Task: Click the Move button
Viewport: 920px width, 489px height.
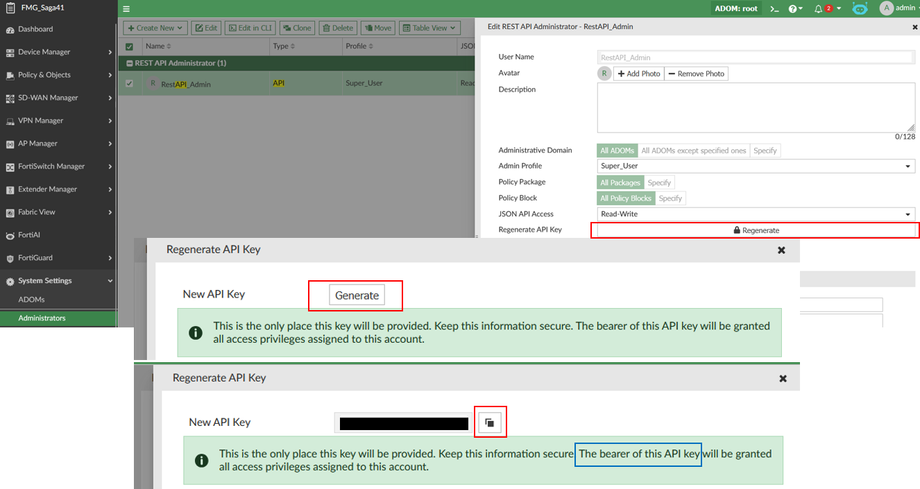Action: (378, 28)
